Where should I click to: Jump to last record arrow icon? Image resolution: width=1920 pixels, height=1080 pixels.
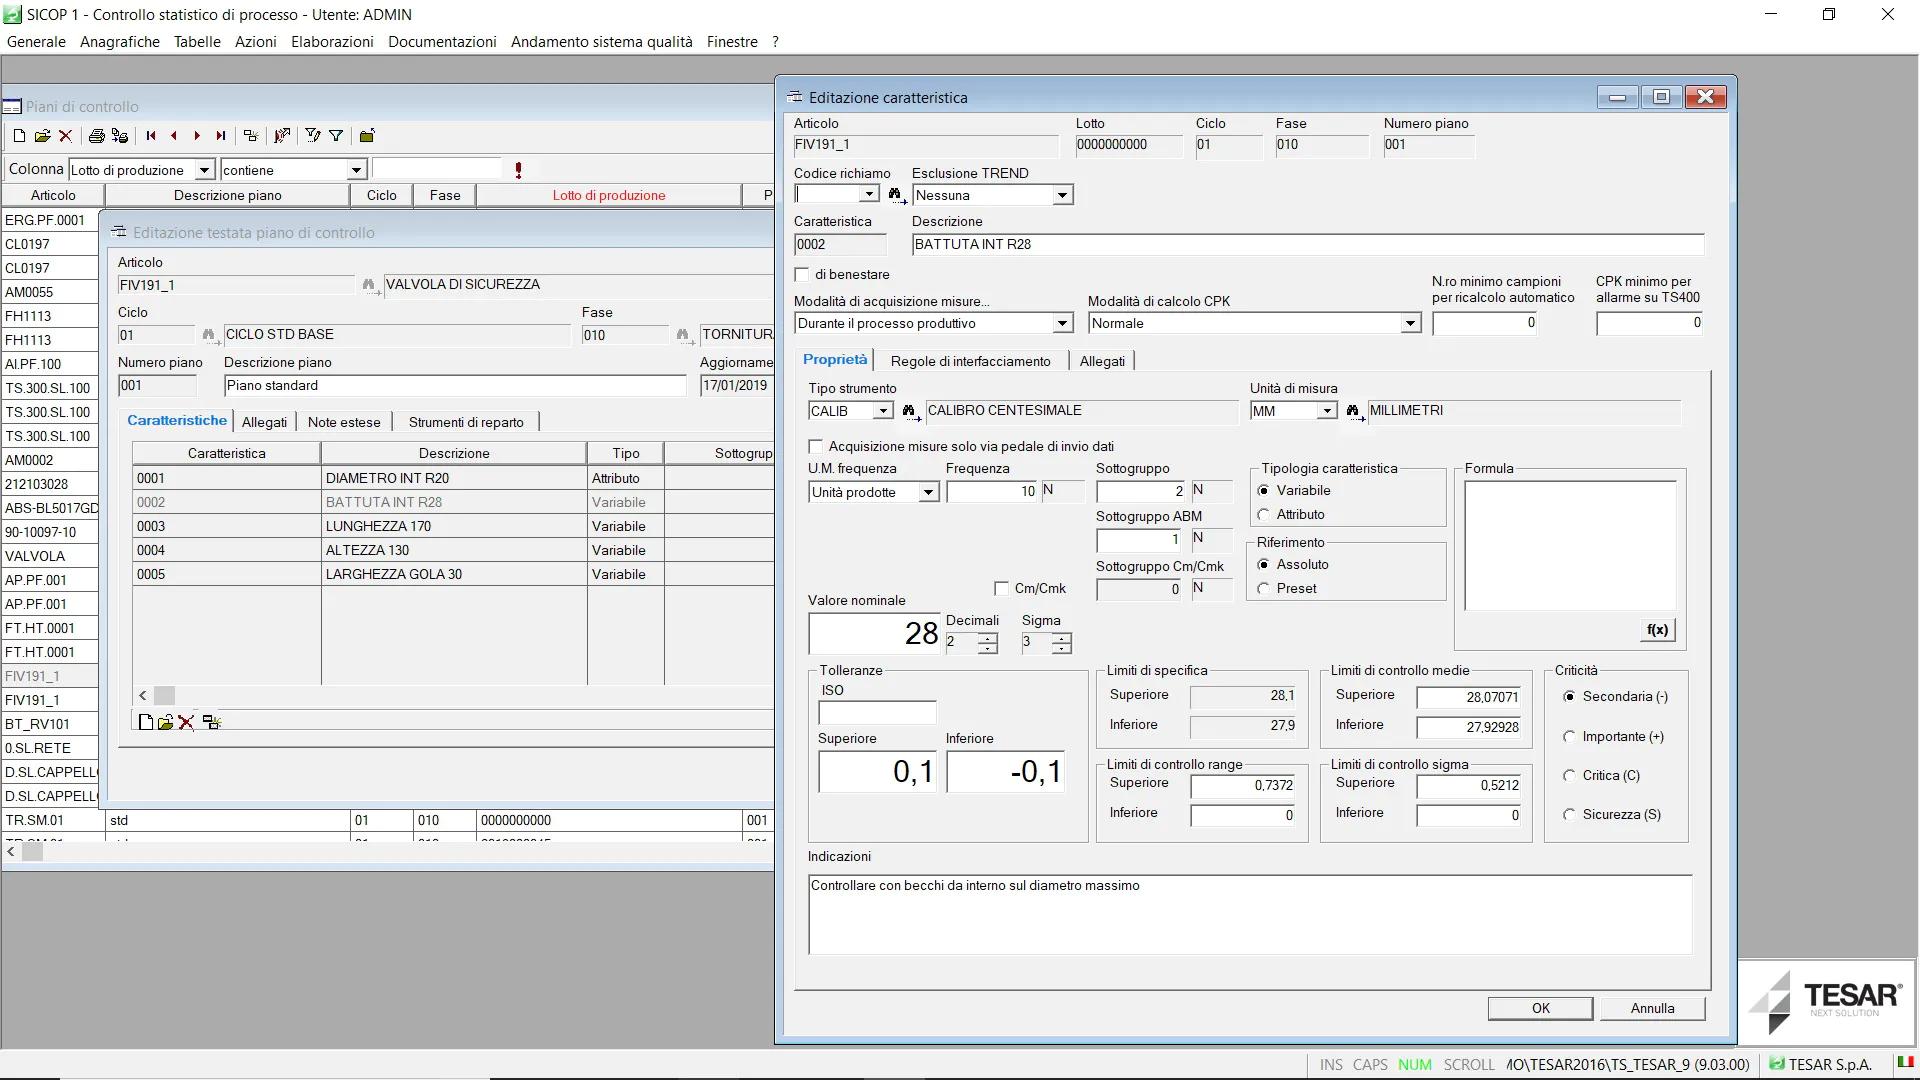(x=221, y=136)
